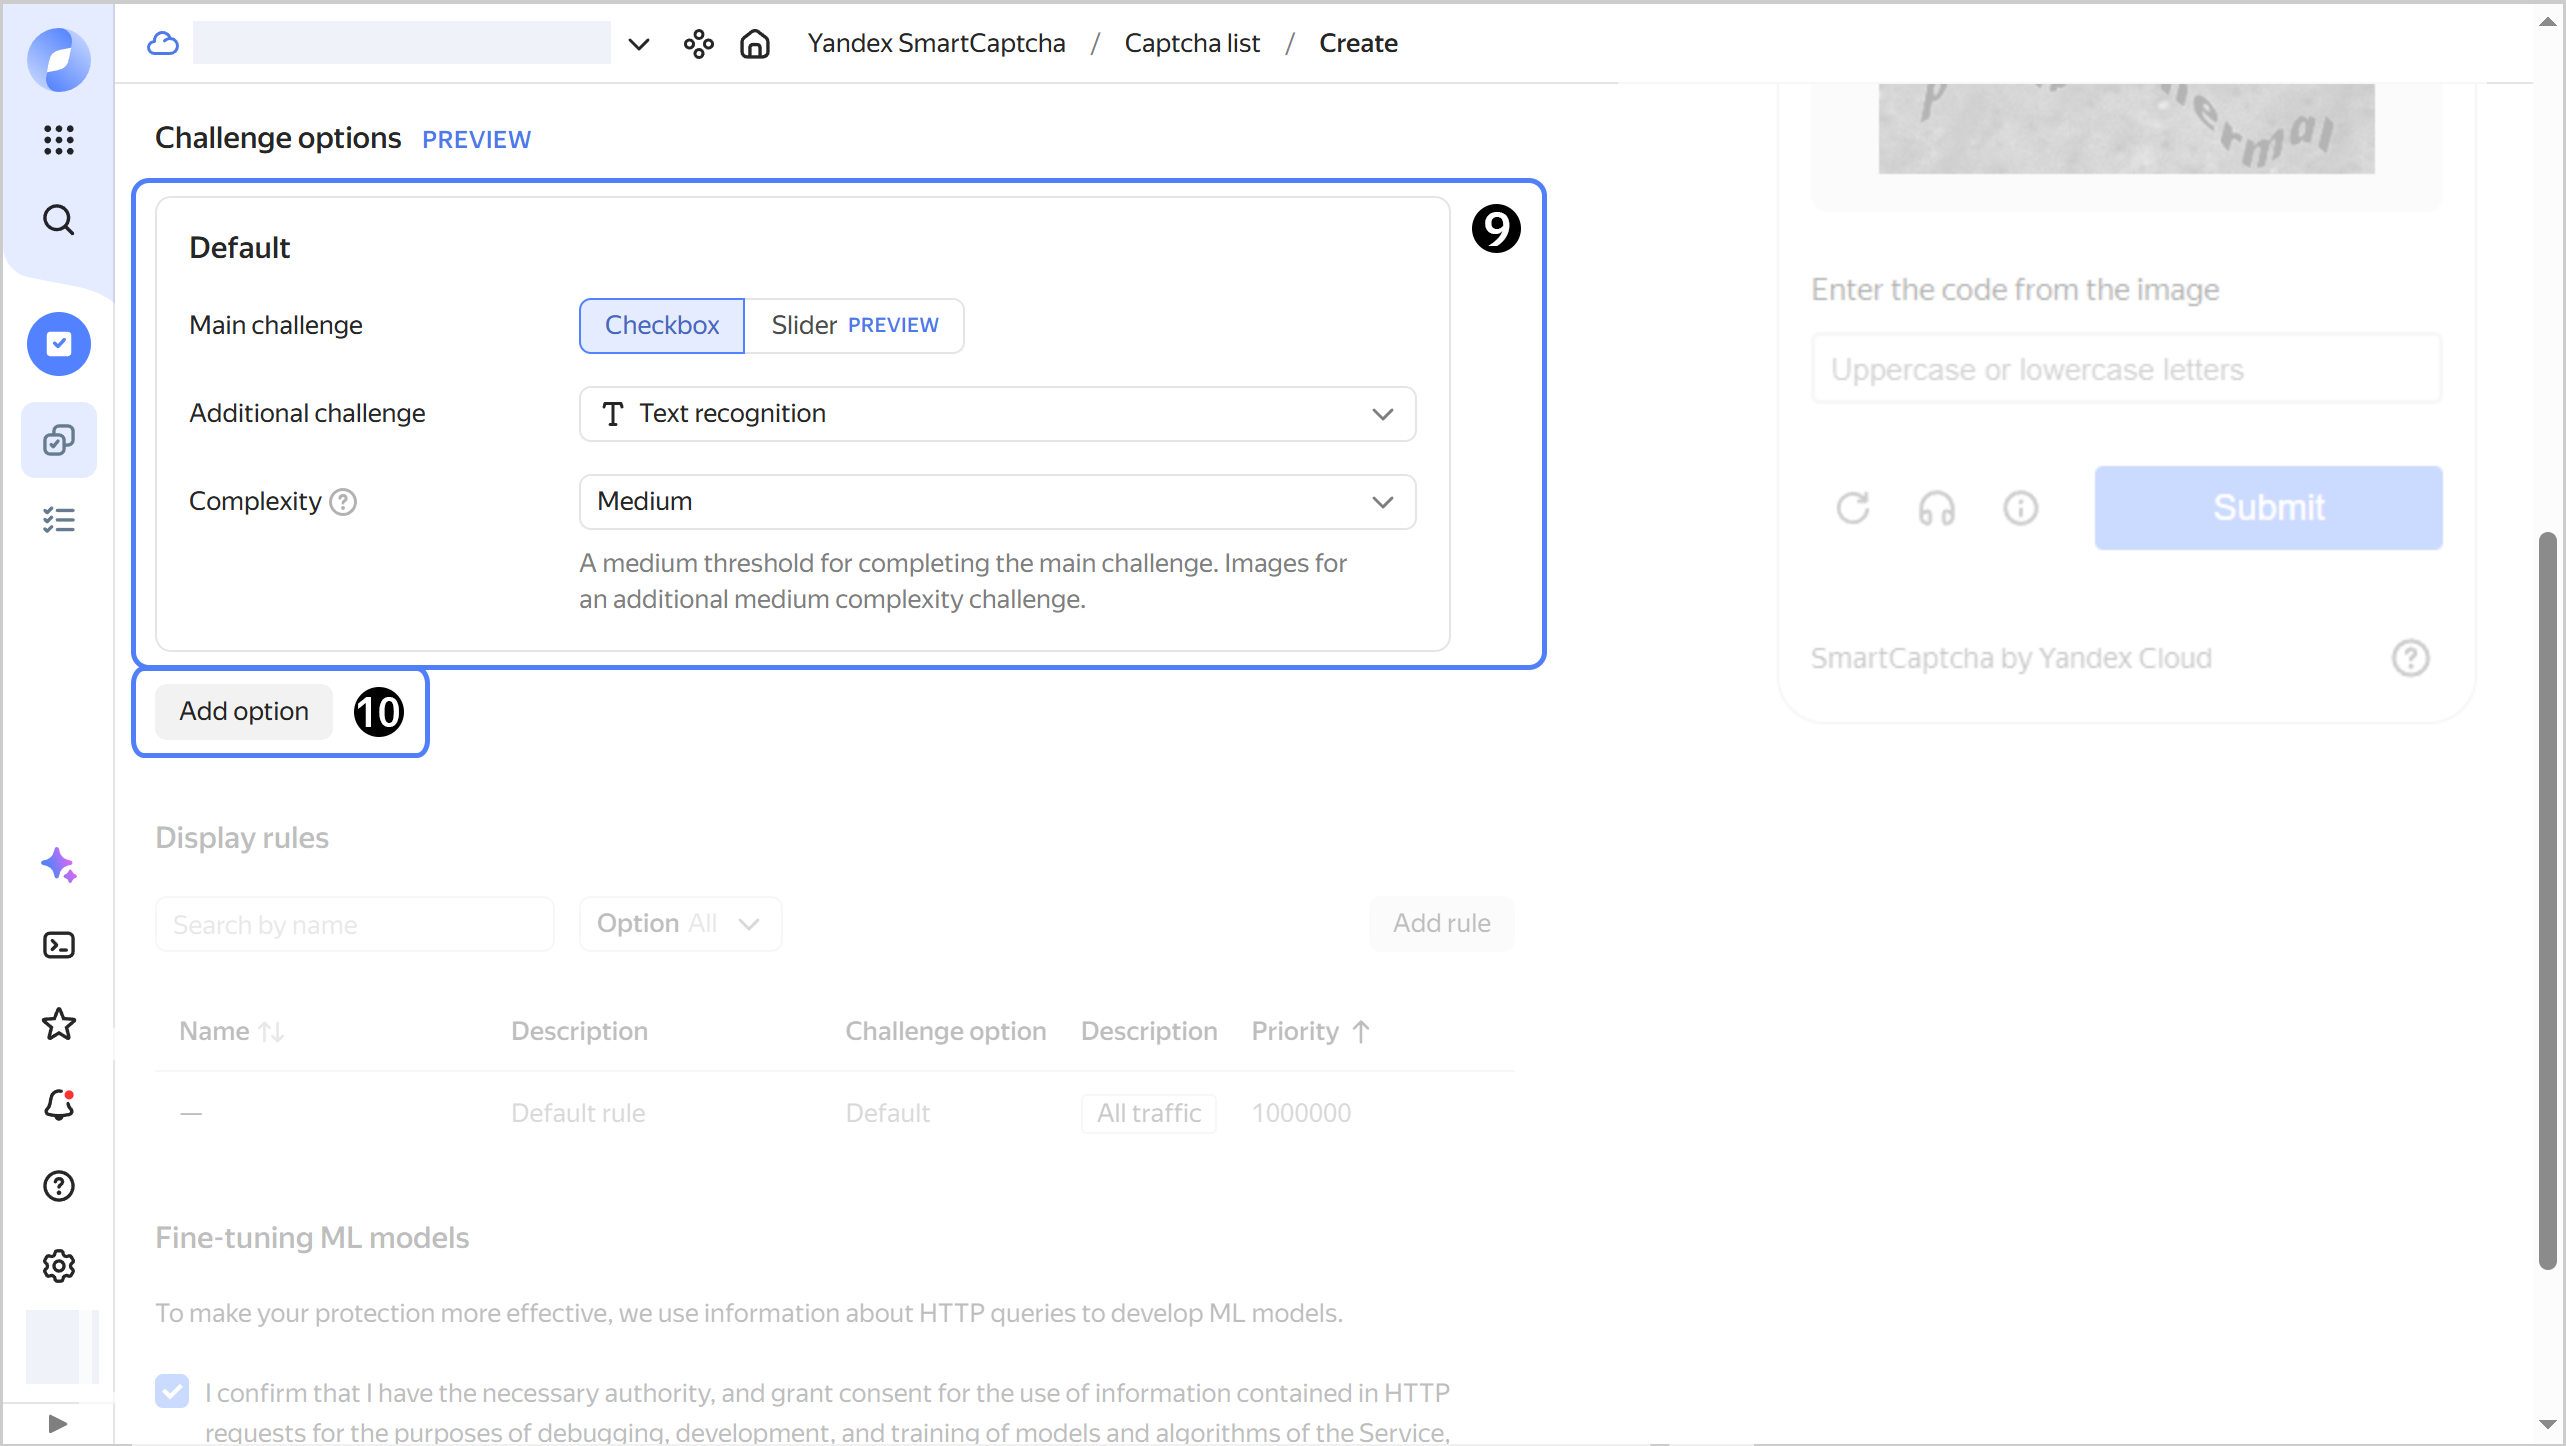Open the all services grid icon
The image size is (2566, 1446).
(x=59, y=139)
